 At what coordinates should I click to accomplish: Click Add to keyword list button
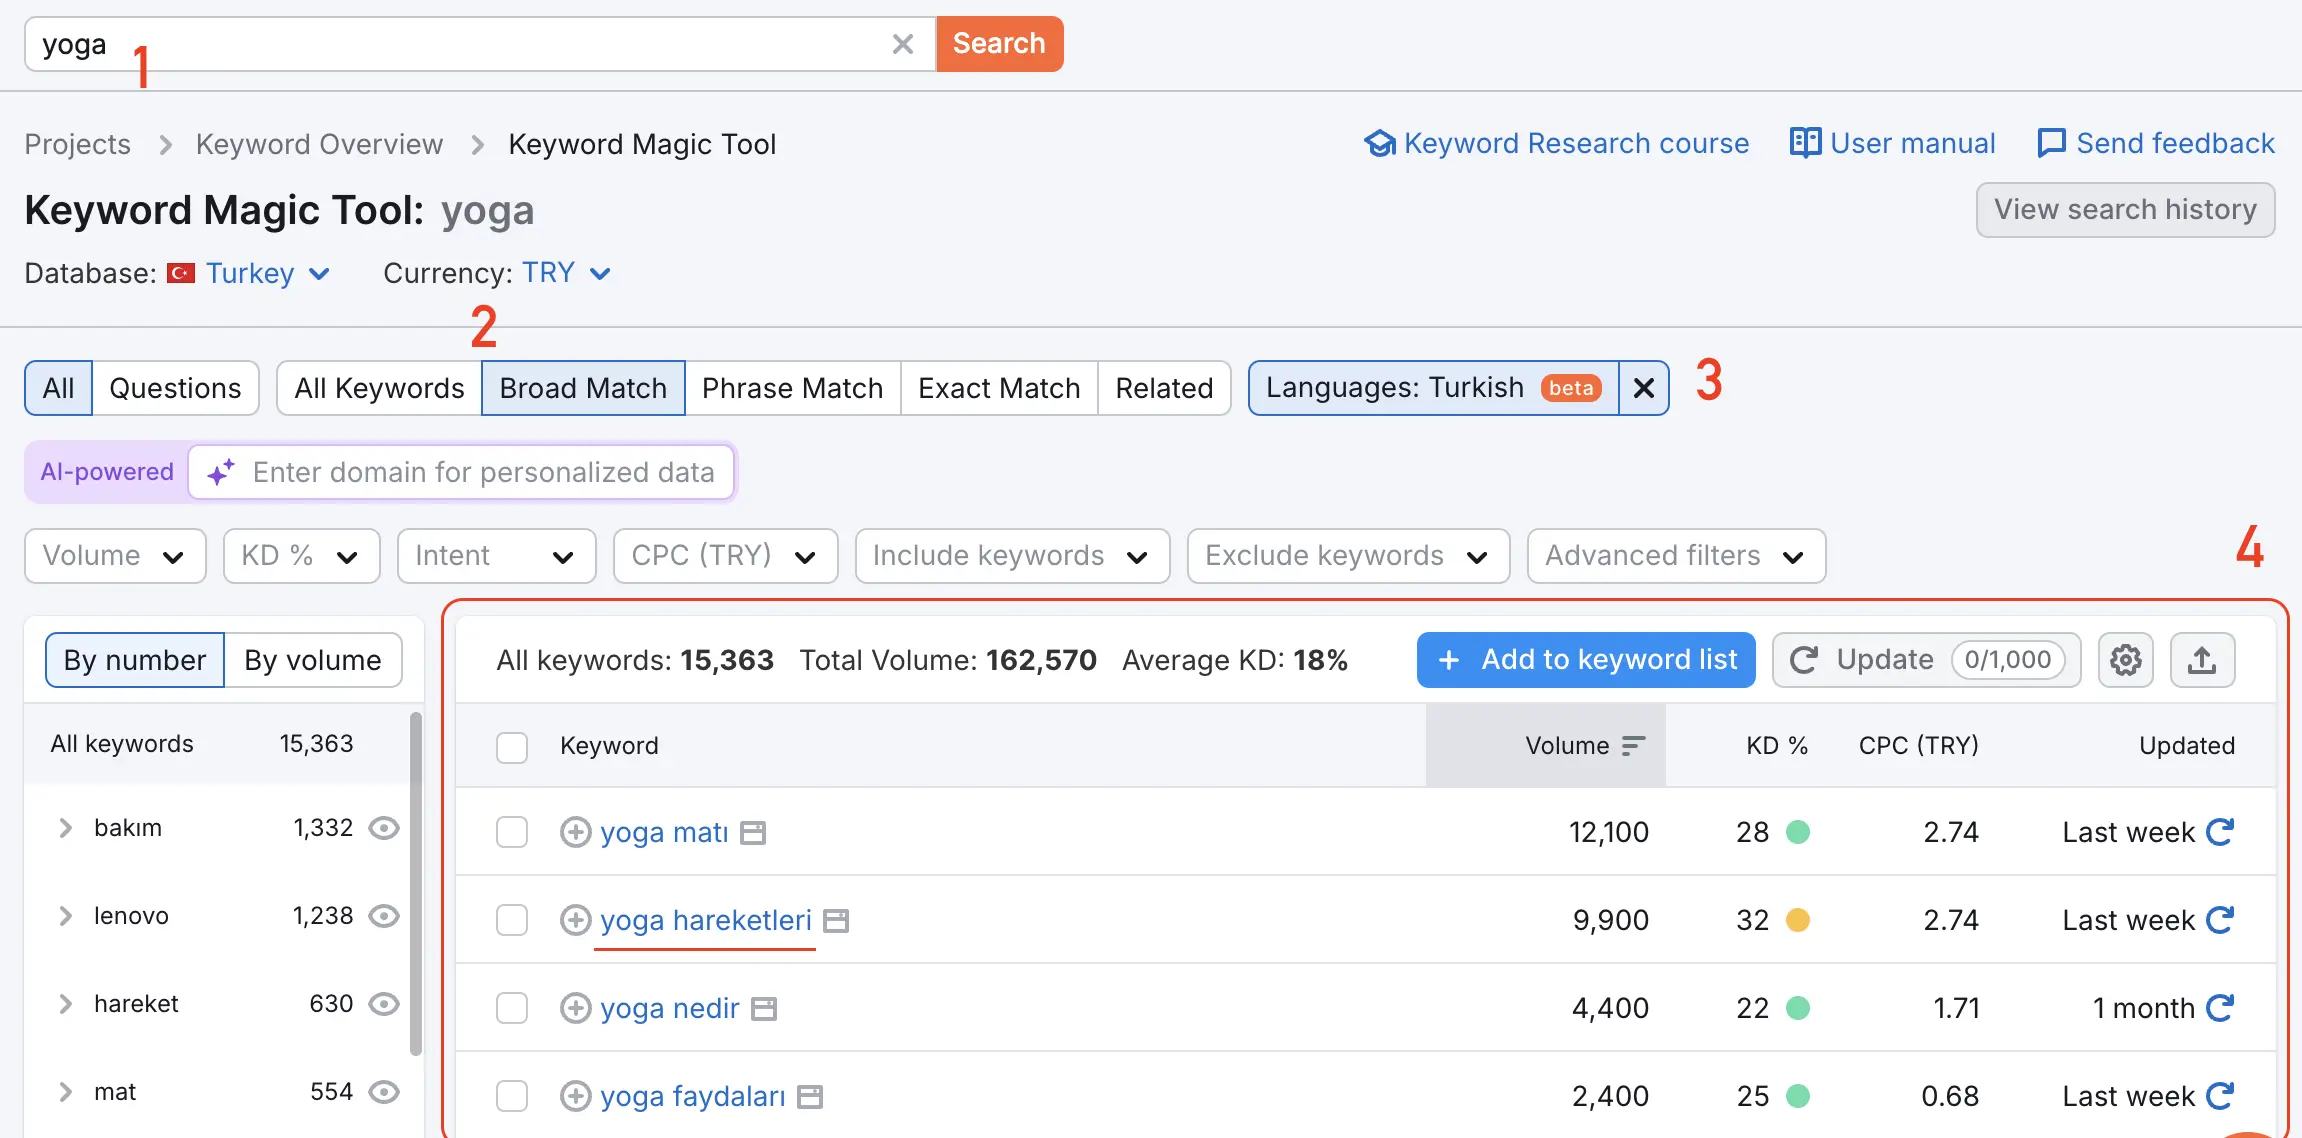1586,660
